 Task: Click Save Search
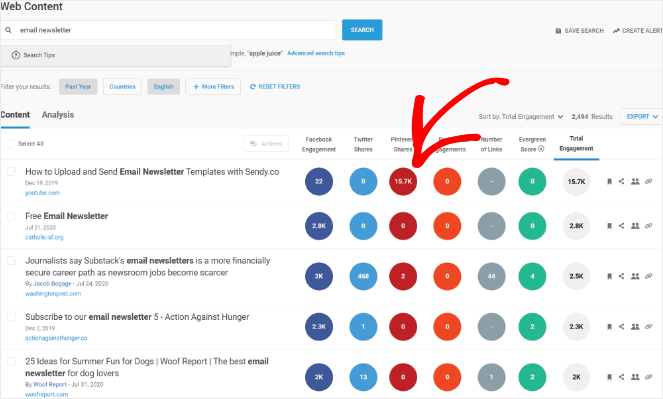pos(580,31)
